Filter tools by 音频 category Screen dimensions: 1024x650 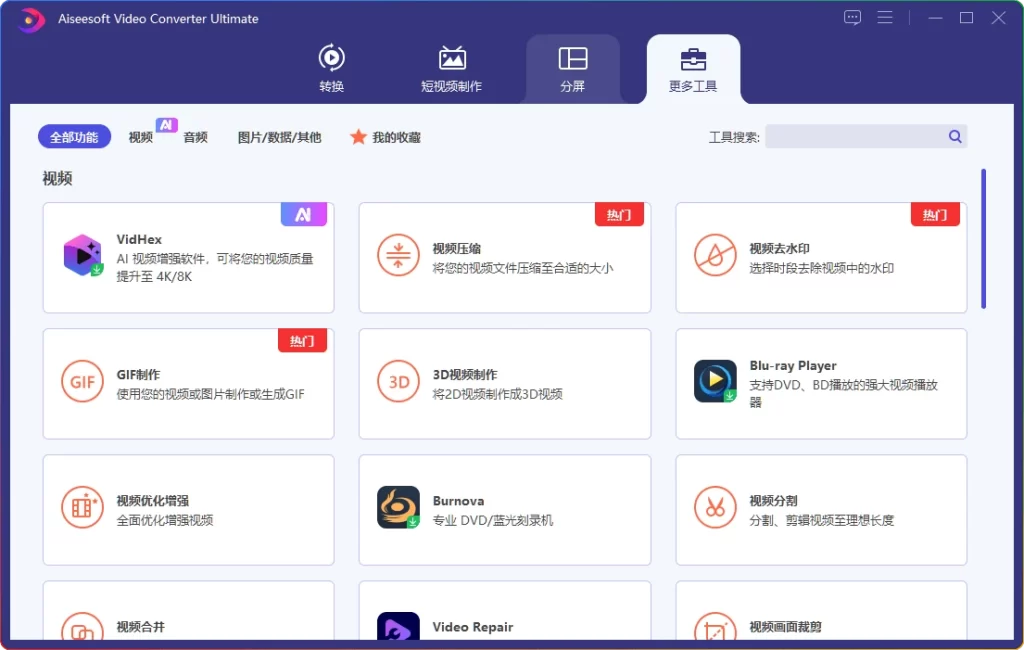tap(195, 137)
